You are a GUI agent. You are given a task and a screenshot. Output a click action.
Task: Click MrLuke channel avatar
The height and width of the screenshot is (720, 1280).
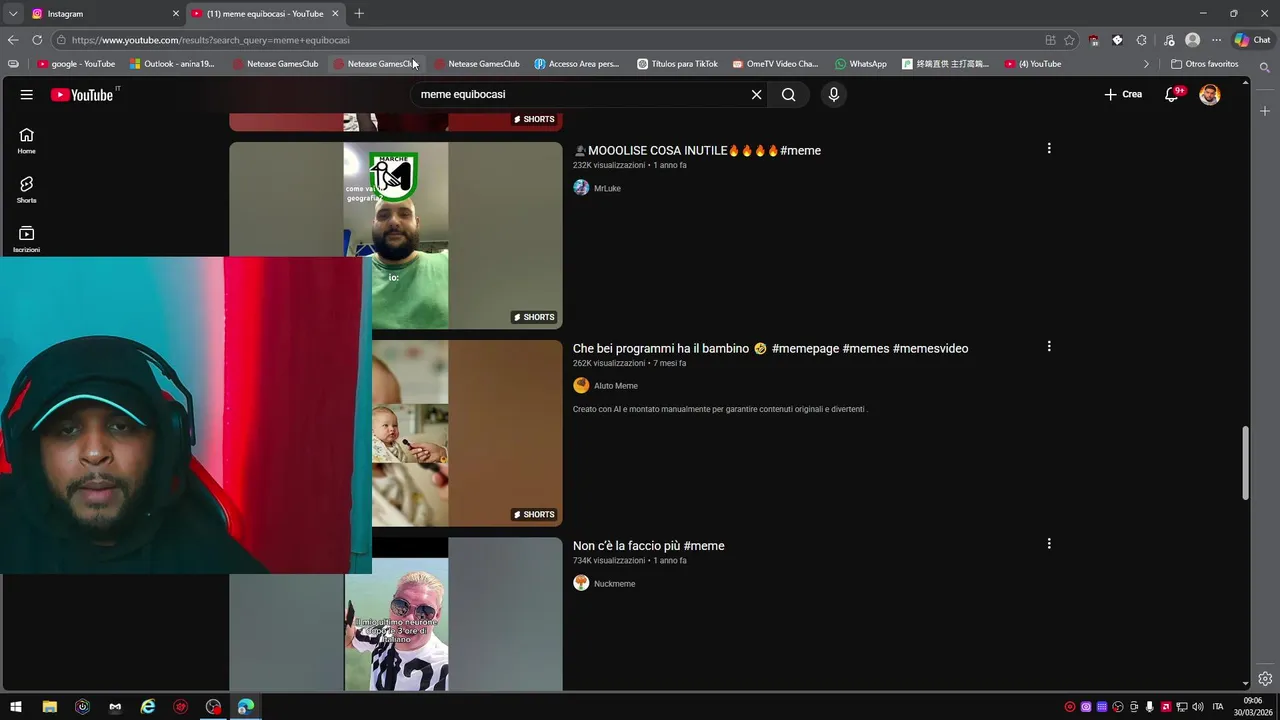[x=581, y=188]
